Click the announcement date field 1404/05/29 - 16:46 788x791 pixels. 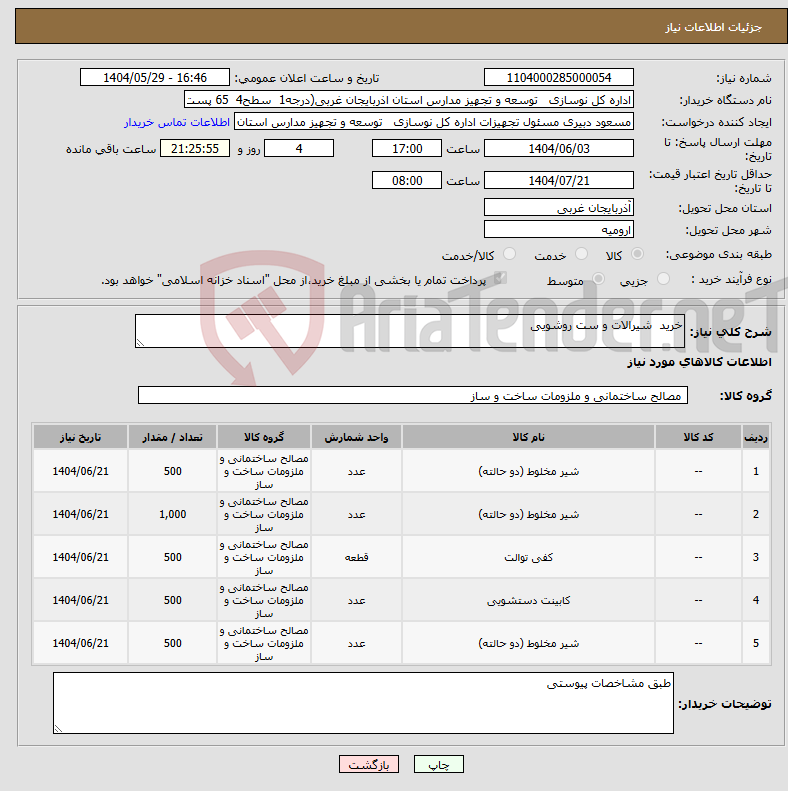point(155,78)
